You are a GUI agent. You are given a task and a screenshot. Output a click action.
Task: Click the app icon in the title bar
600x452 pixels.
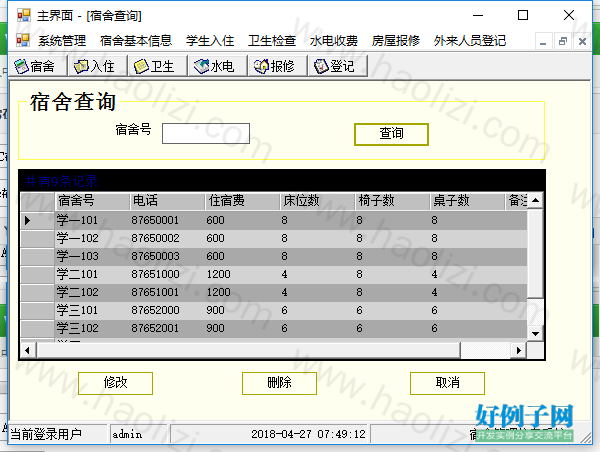23,15
